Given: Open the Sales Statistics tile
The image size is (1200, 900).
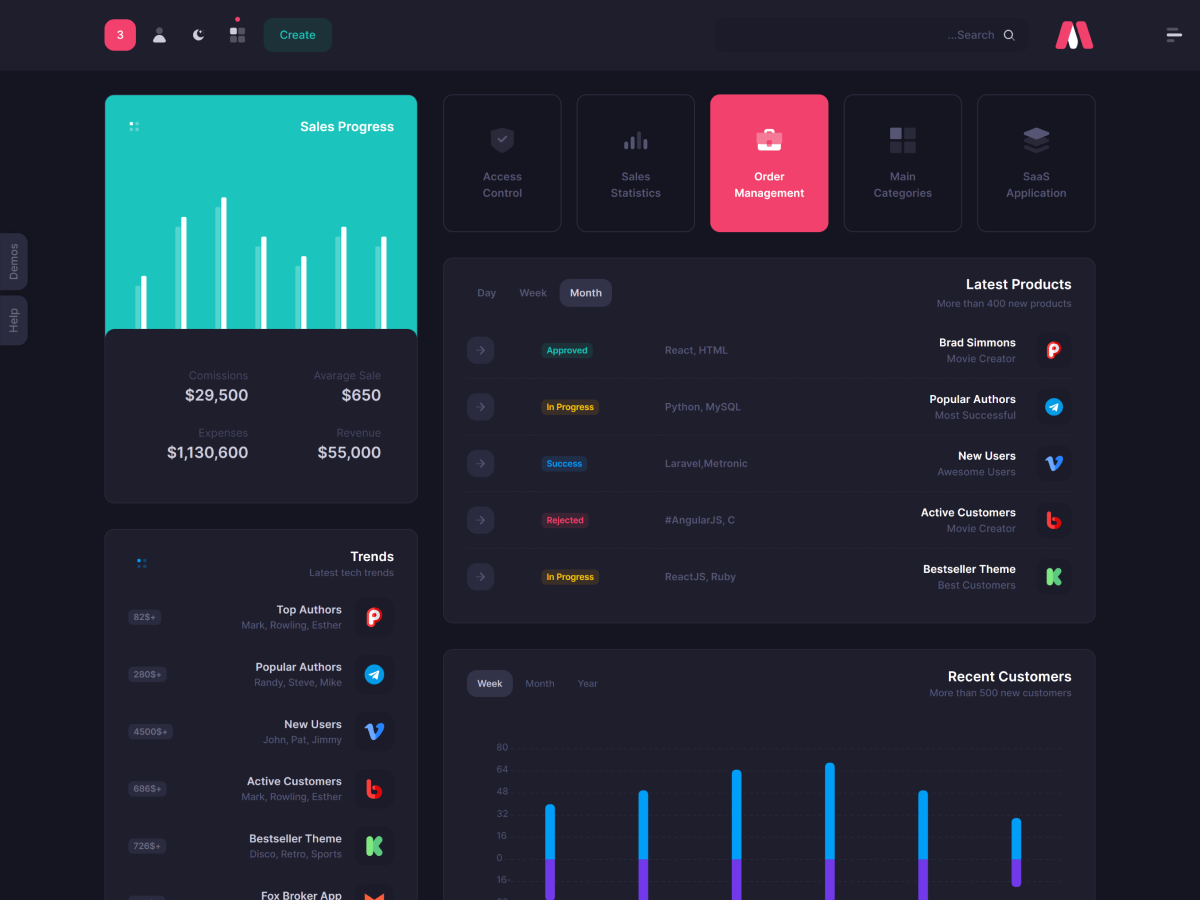Looking at the screenshot, I should tap(635, 163).
